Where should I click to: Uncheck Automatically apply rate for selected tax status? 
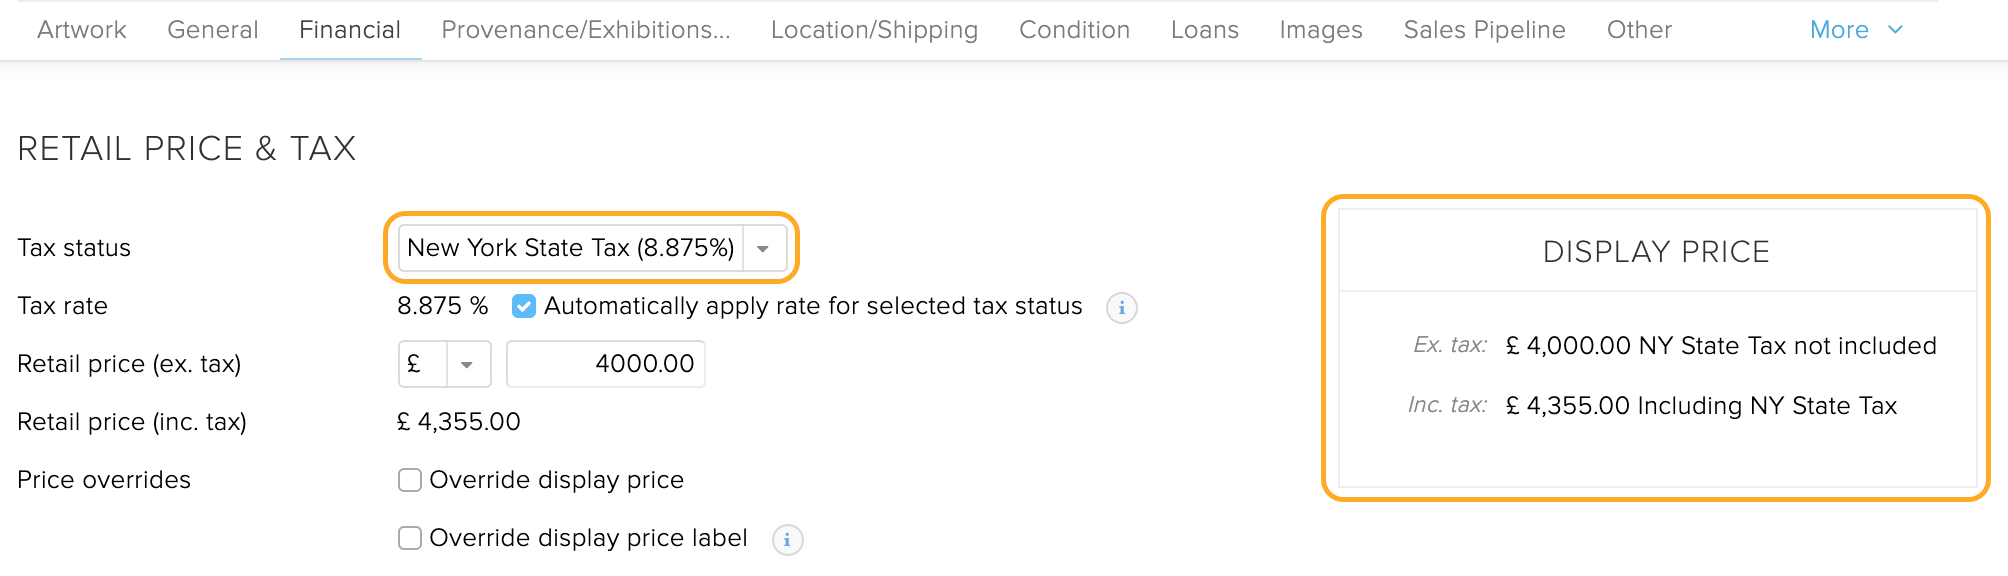pos(524,306)
